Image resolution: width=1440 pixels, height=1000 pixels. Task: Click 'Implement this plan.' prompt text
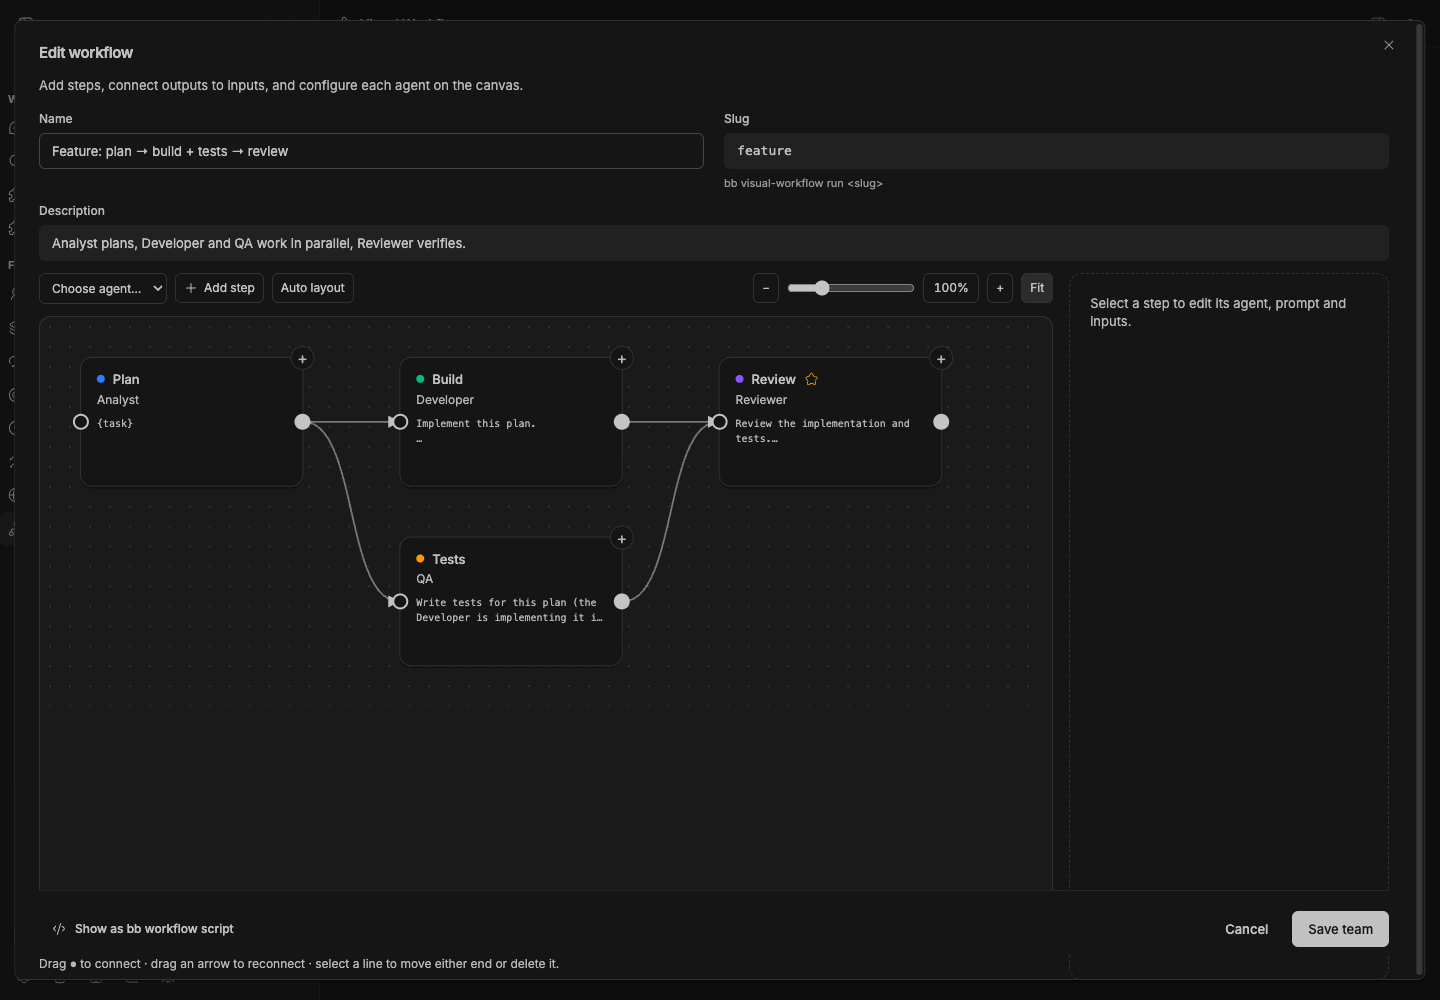click(476, 424)
